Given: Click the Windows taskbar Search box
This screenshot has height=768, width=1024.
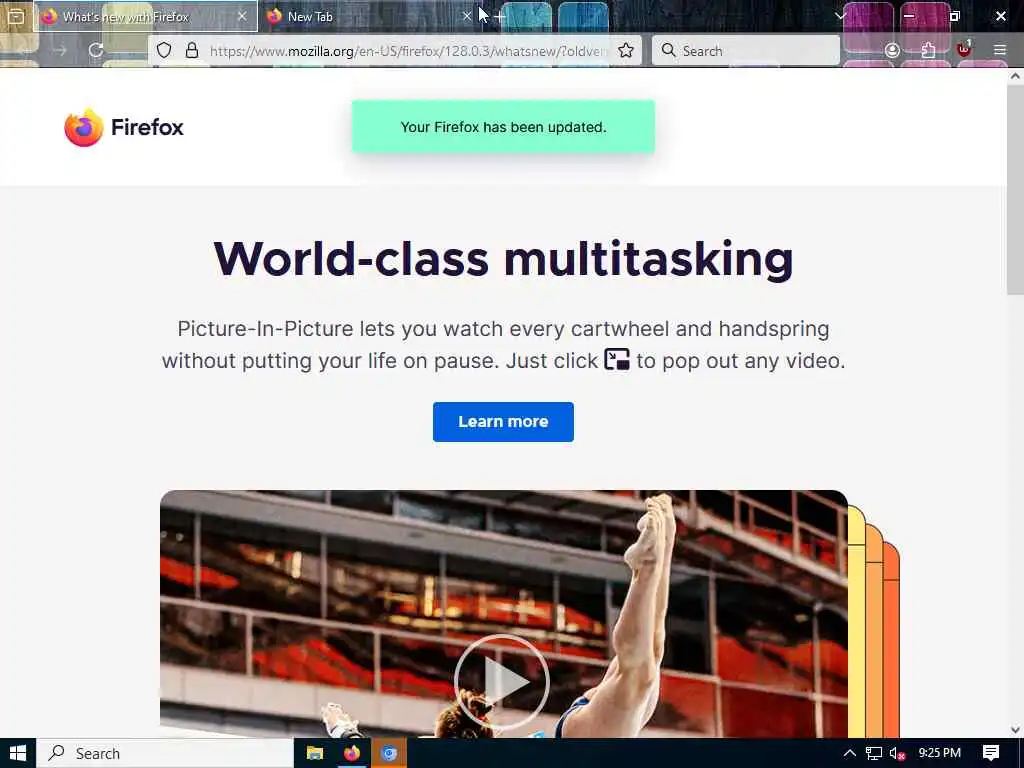Looking at the screenshot, I should point(165,753).
